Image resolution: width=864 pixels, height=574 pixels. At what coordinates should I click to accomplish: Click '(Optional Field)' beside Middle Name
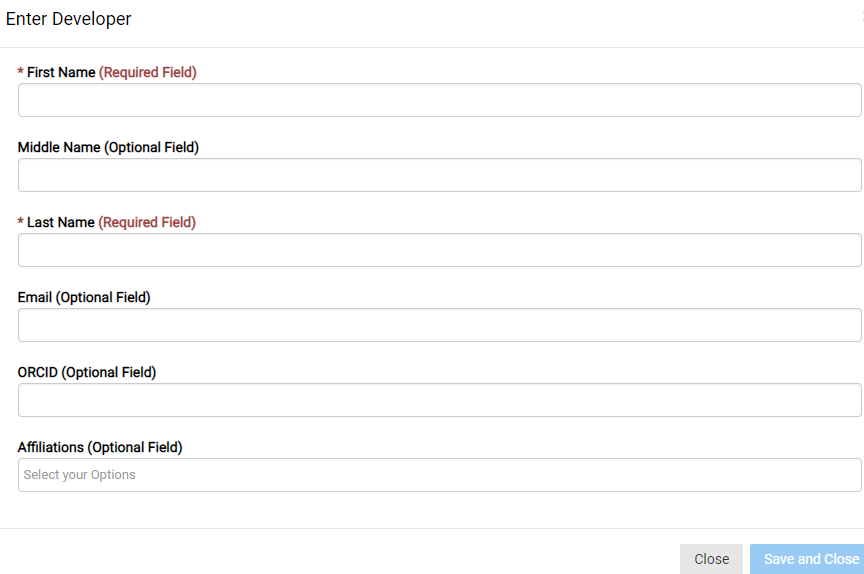click(x=152, y=147)
